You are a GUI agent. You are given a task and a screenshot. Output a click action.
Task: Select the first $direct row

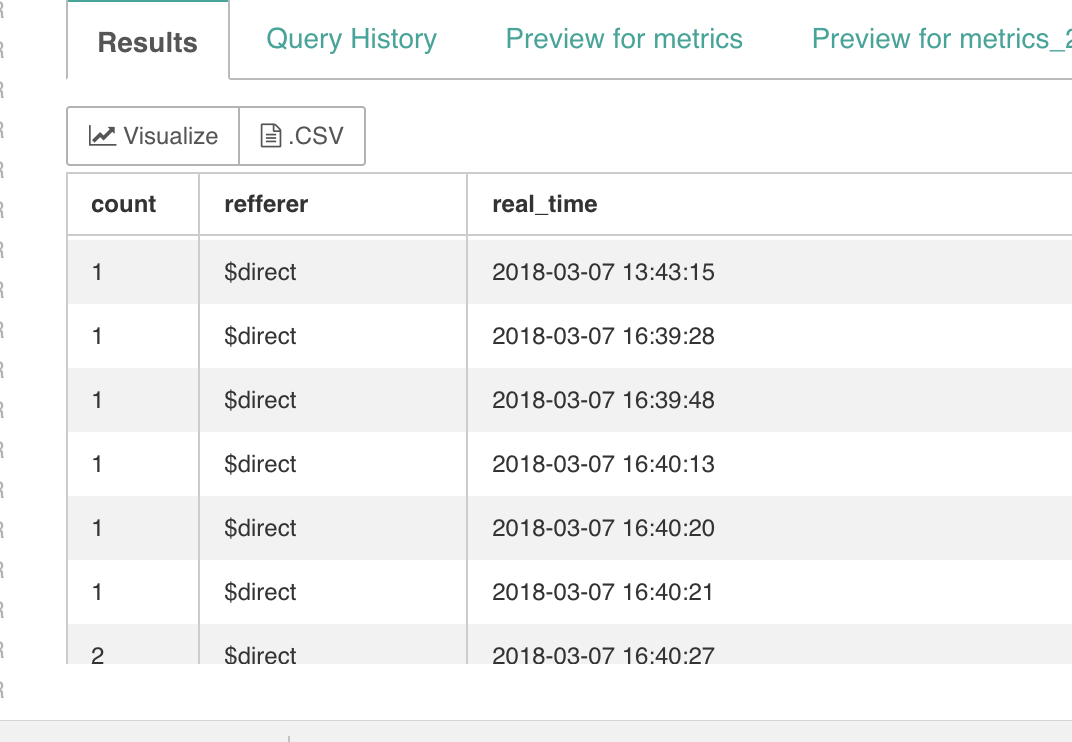click(x=261, y=271)
